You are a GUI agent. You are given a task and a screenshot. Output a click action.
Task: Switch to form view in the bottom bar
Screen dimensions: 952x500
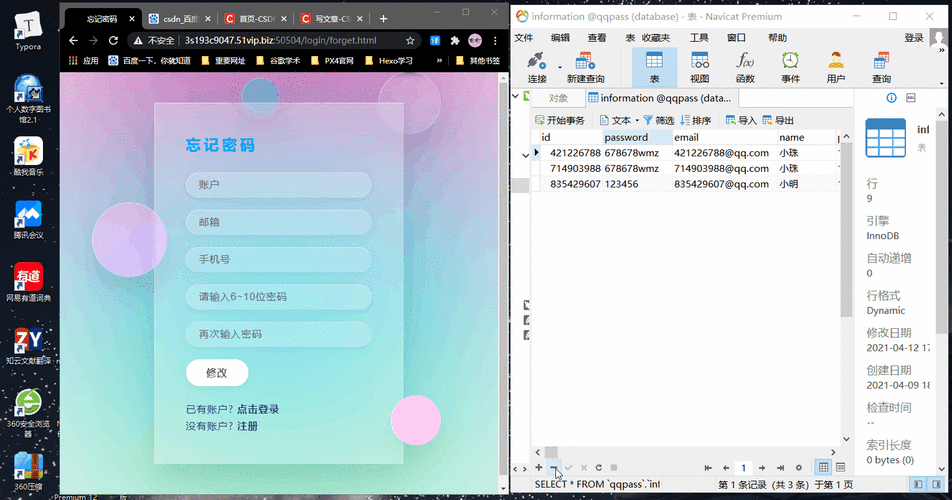pyautogui.click(x=840, y=467)
